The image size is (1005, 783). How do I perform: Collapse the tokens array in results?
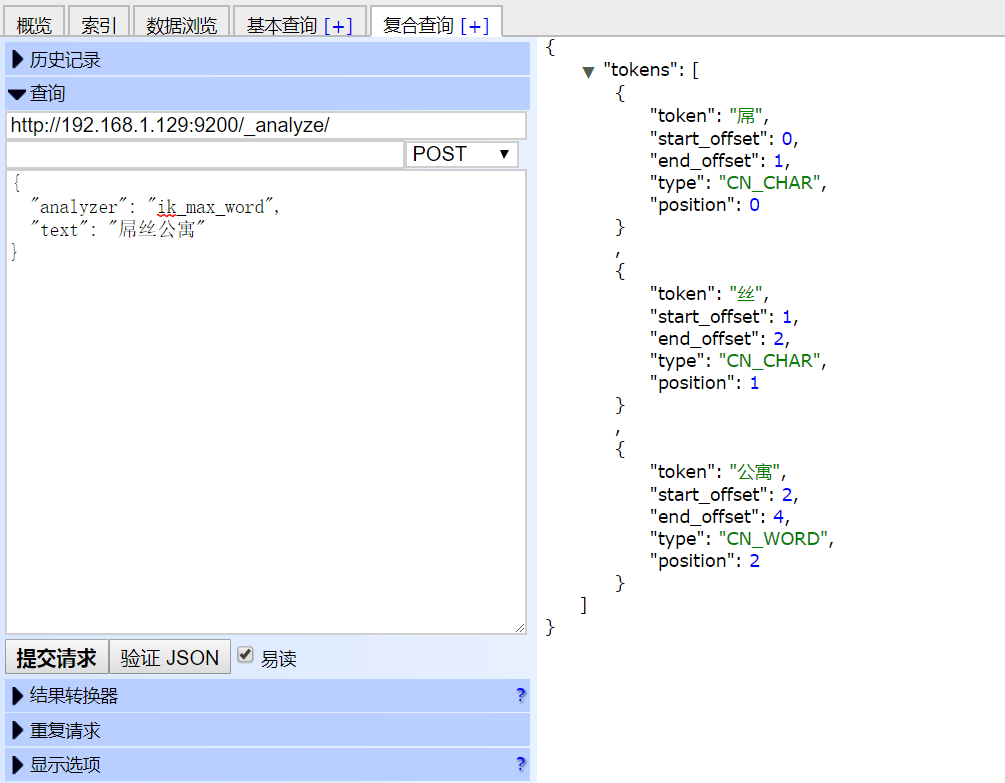[x=589, y=72]
